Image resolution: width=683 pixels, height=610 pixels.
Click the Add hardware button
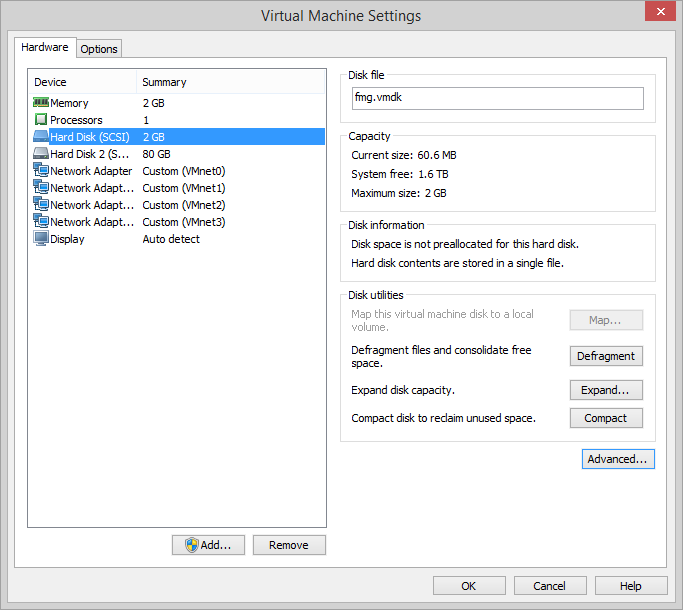click(207, 545)
